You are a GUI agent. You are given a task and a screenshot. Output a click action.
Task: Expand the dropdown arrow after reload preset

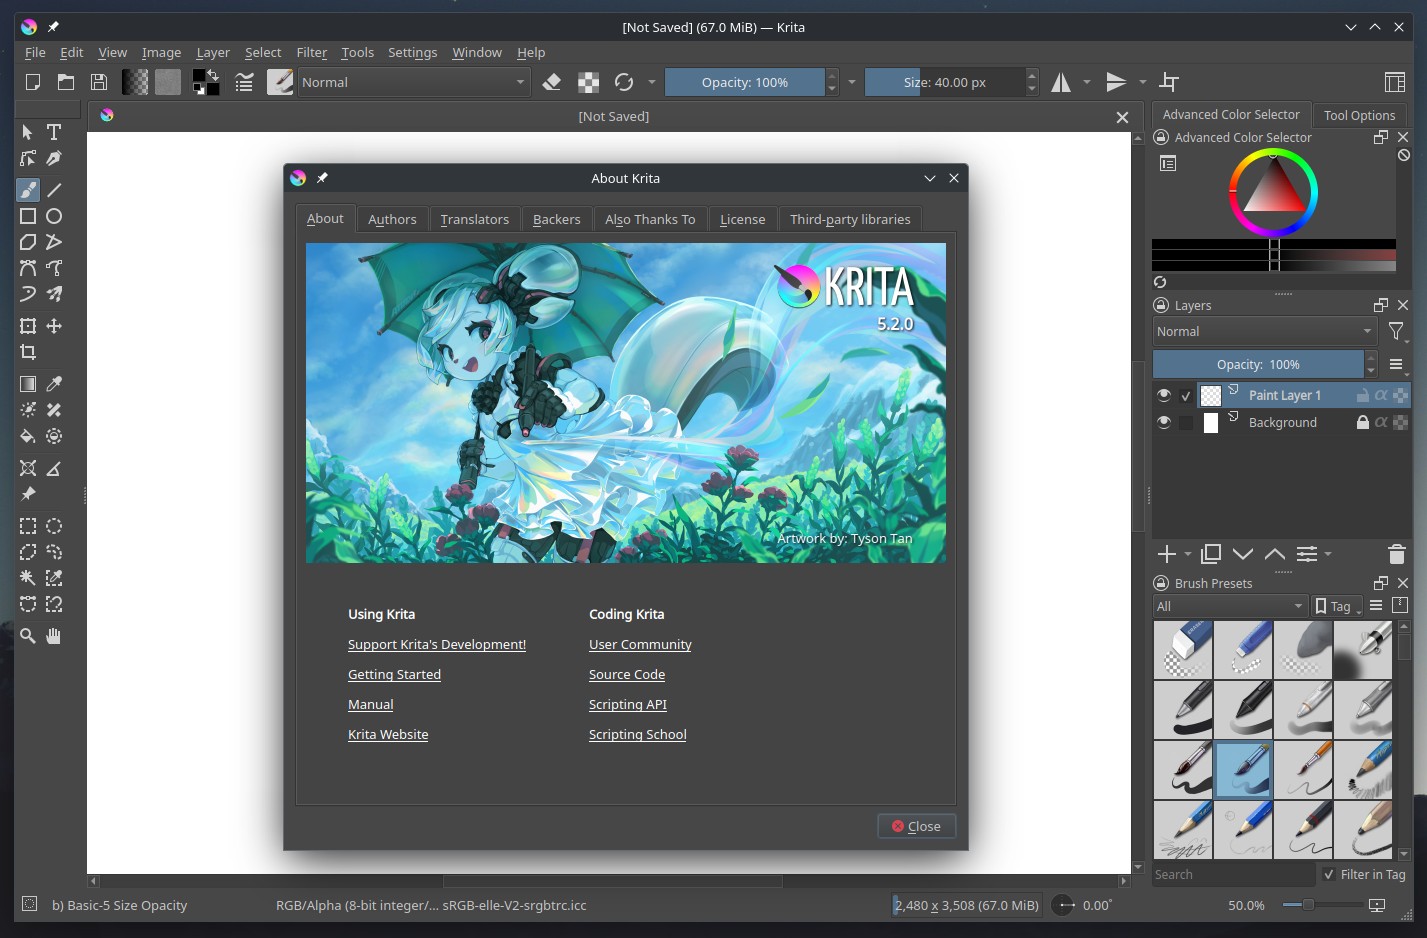(652, 82)
